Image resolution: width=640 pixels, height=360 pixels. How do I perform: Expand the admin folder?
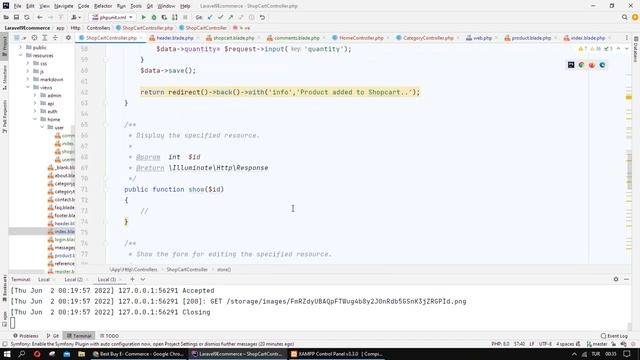35,95
